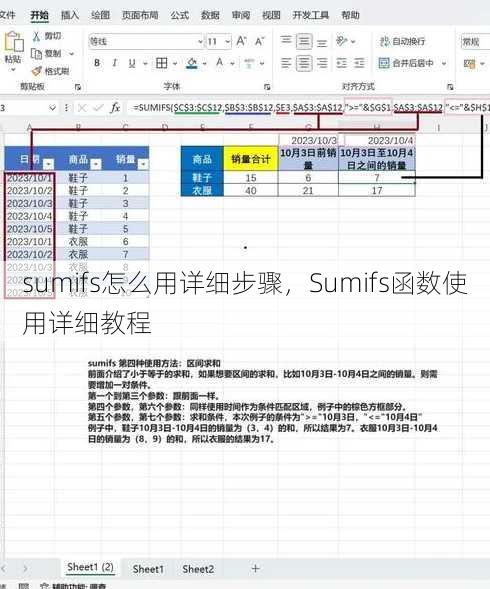This screenshot has height=589, width=490.
Task: Select the Format Painter (格式刷) brush
Action: (x=37, y=71)
